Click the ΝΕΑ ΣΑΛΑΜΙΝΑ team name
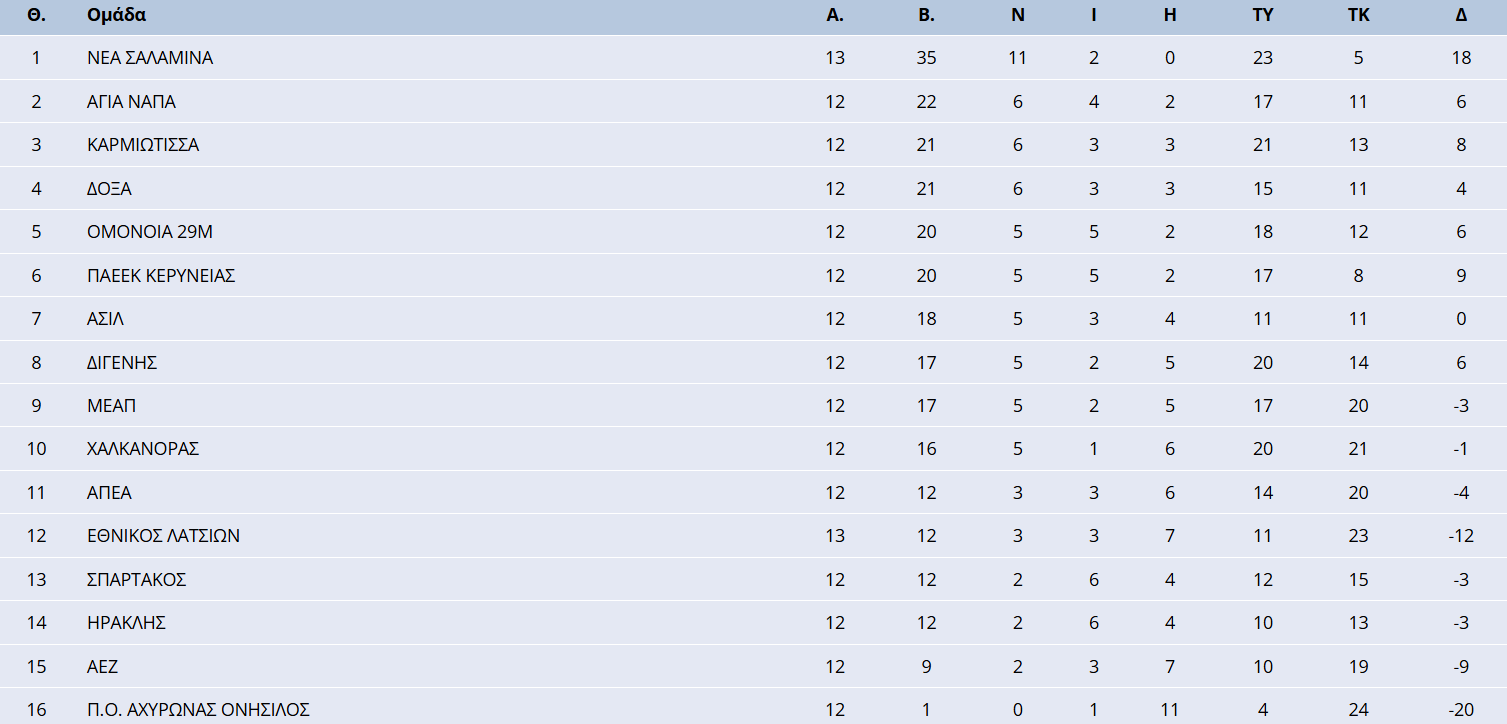 point(150,58)
